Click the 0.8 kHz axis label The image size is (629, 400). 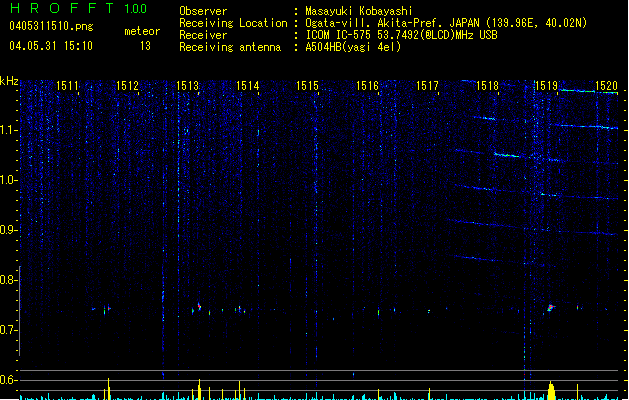(x=9, y=280)
